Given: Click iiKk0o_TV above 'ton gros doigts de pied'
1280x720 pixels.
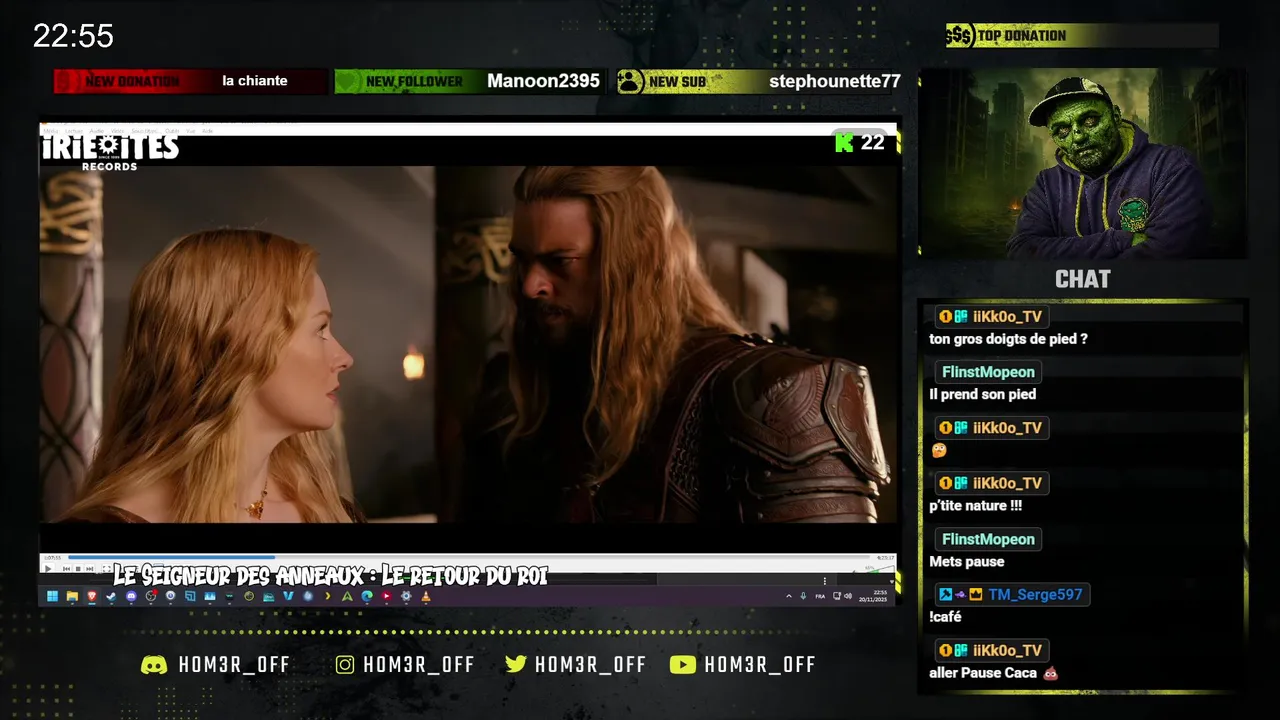Looking at the screenshot, I should click(x=1007, y=317).
